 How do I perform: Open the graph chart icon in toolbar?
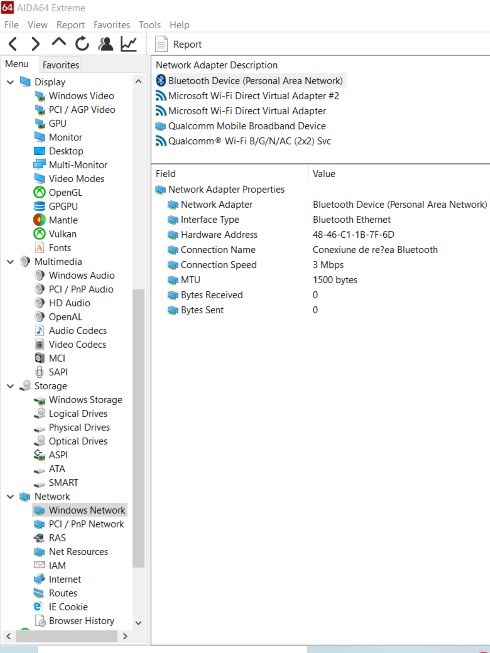tap(129, 44)
